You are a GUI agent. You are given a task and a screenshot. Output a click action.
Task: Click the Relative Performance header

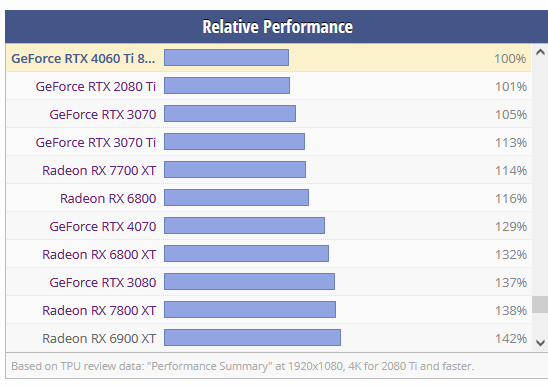point(277,27)
